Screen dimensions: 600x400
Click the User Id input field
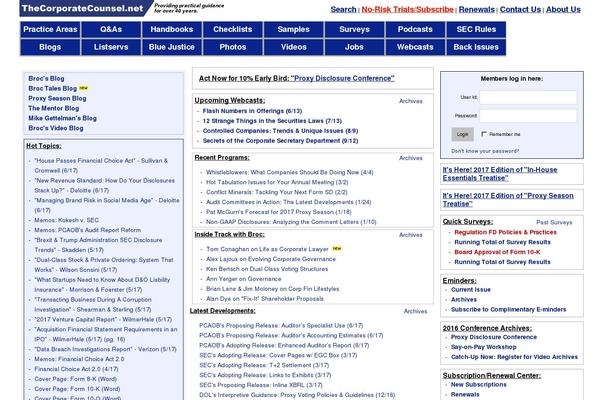tap(528, 97)
